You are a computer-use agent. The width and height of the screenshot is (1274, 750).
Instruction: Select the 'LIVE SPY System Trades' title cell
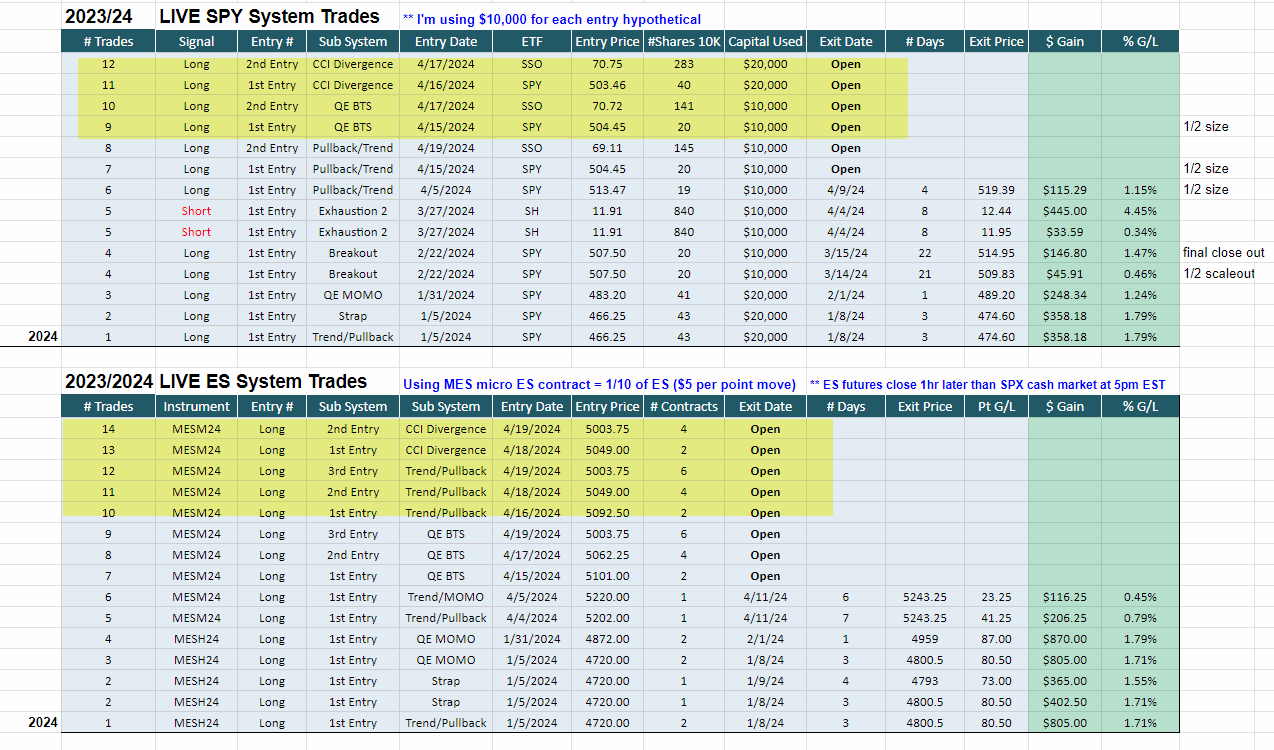(270, 17)
